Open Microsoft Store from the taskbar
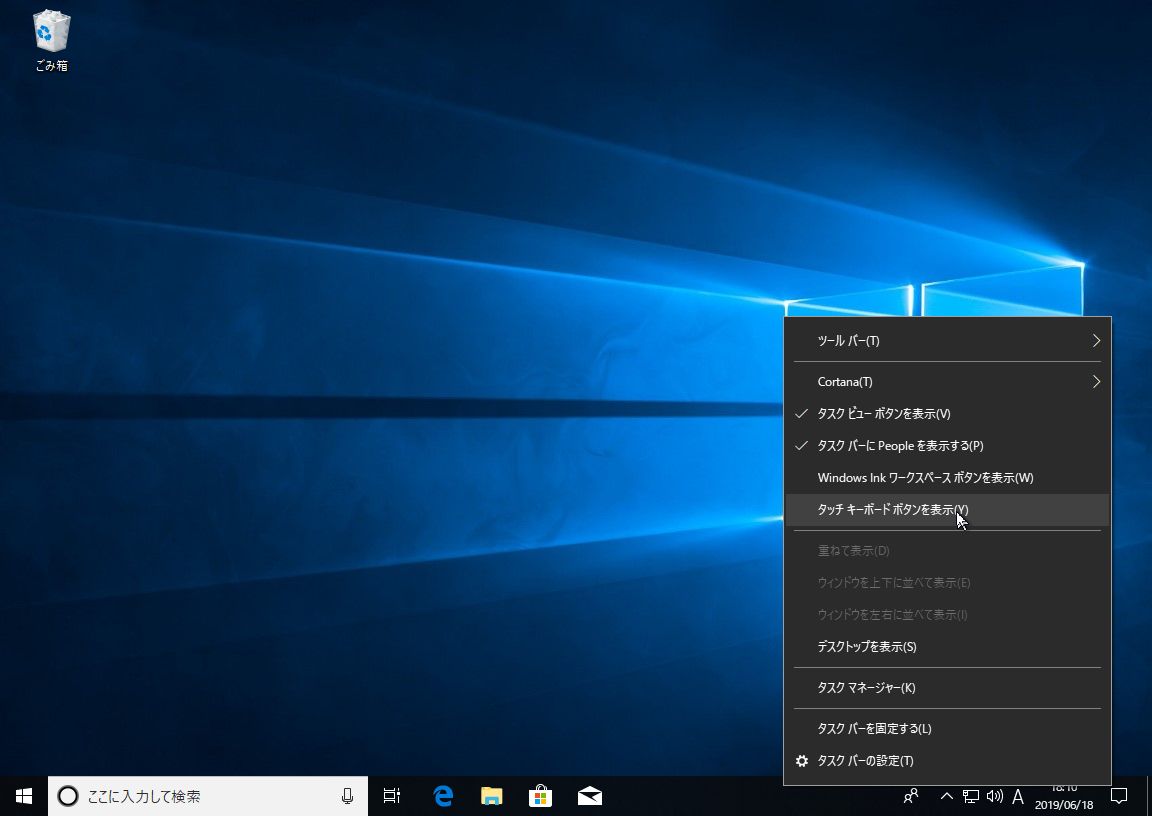 pos(540,796)
